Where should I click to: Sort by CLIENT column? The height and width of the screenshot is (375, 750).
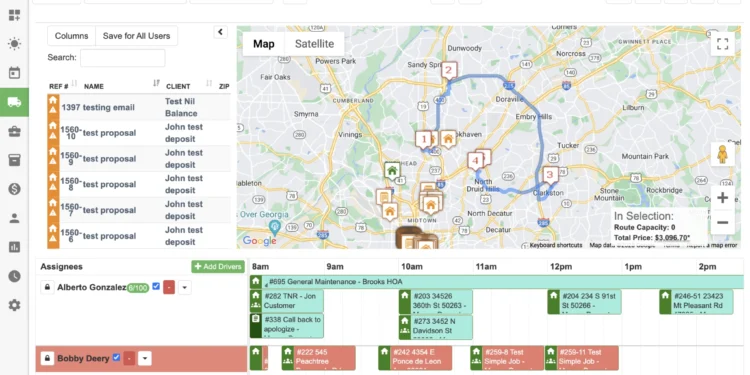[188, 86]
